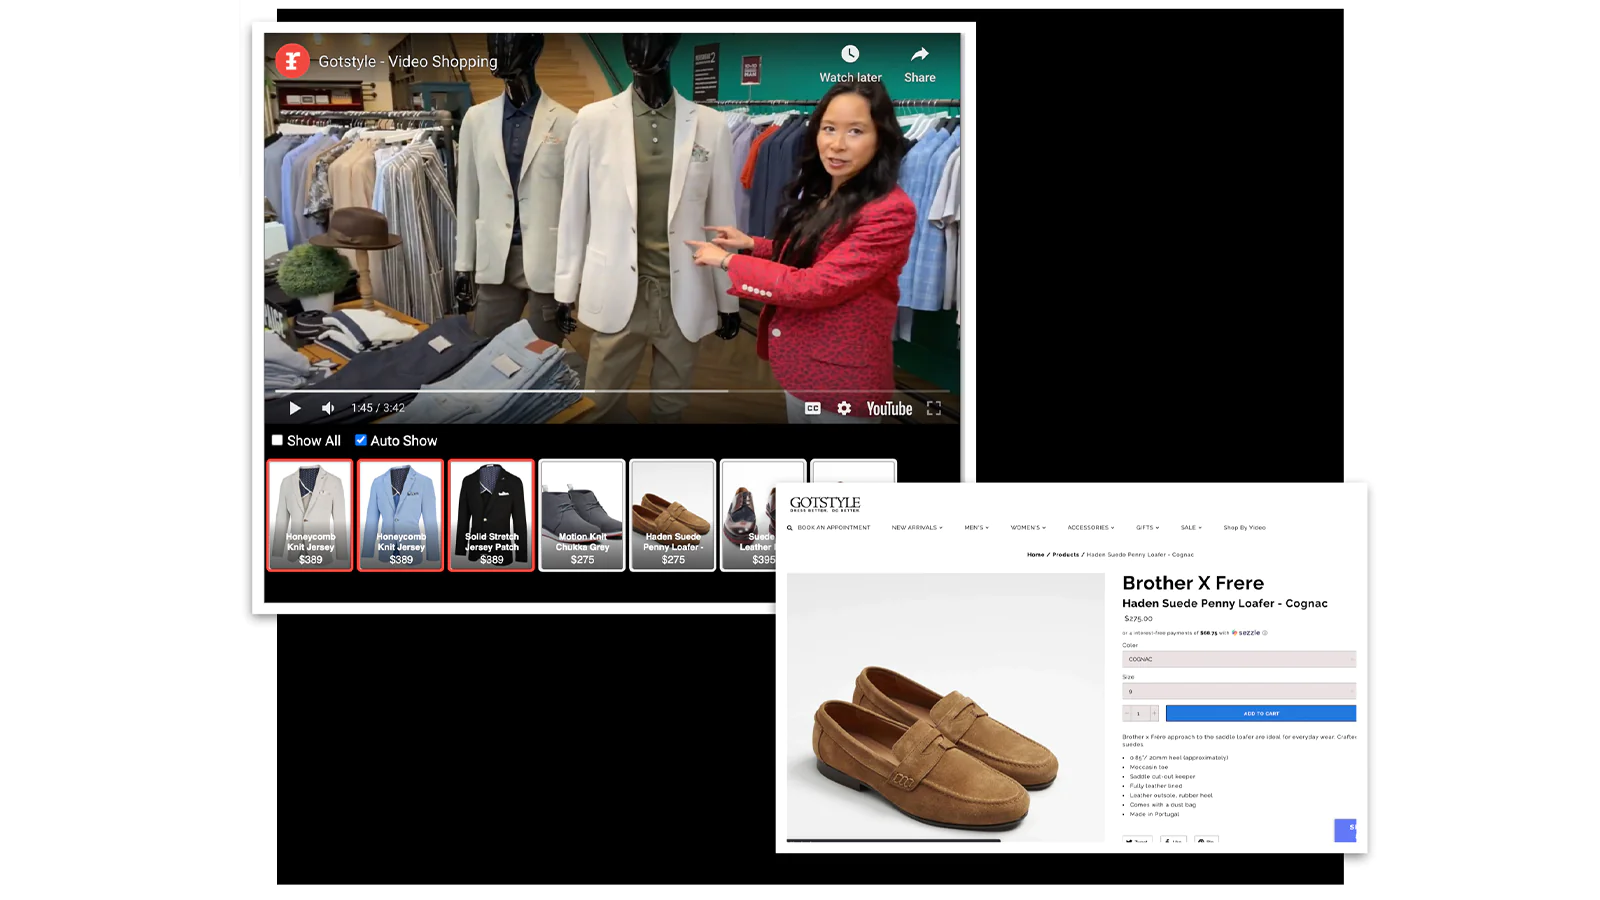Open video settings gear icon
This screenshot has width=1600, height=900.
tap(844, 408)
